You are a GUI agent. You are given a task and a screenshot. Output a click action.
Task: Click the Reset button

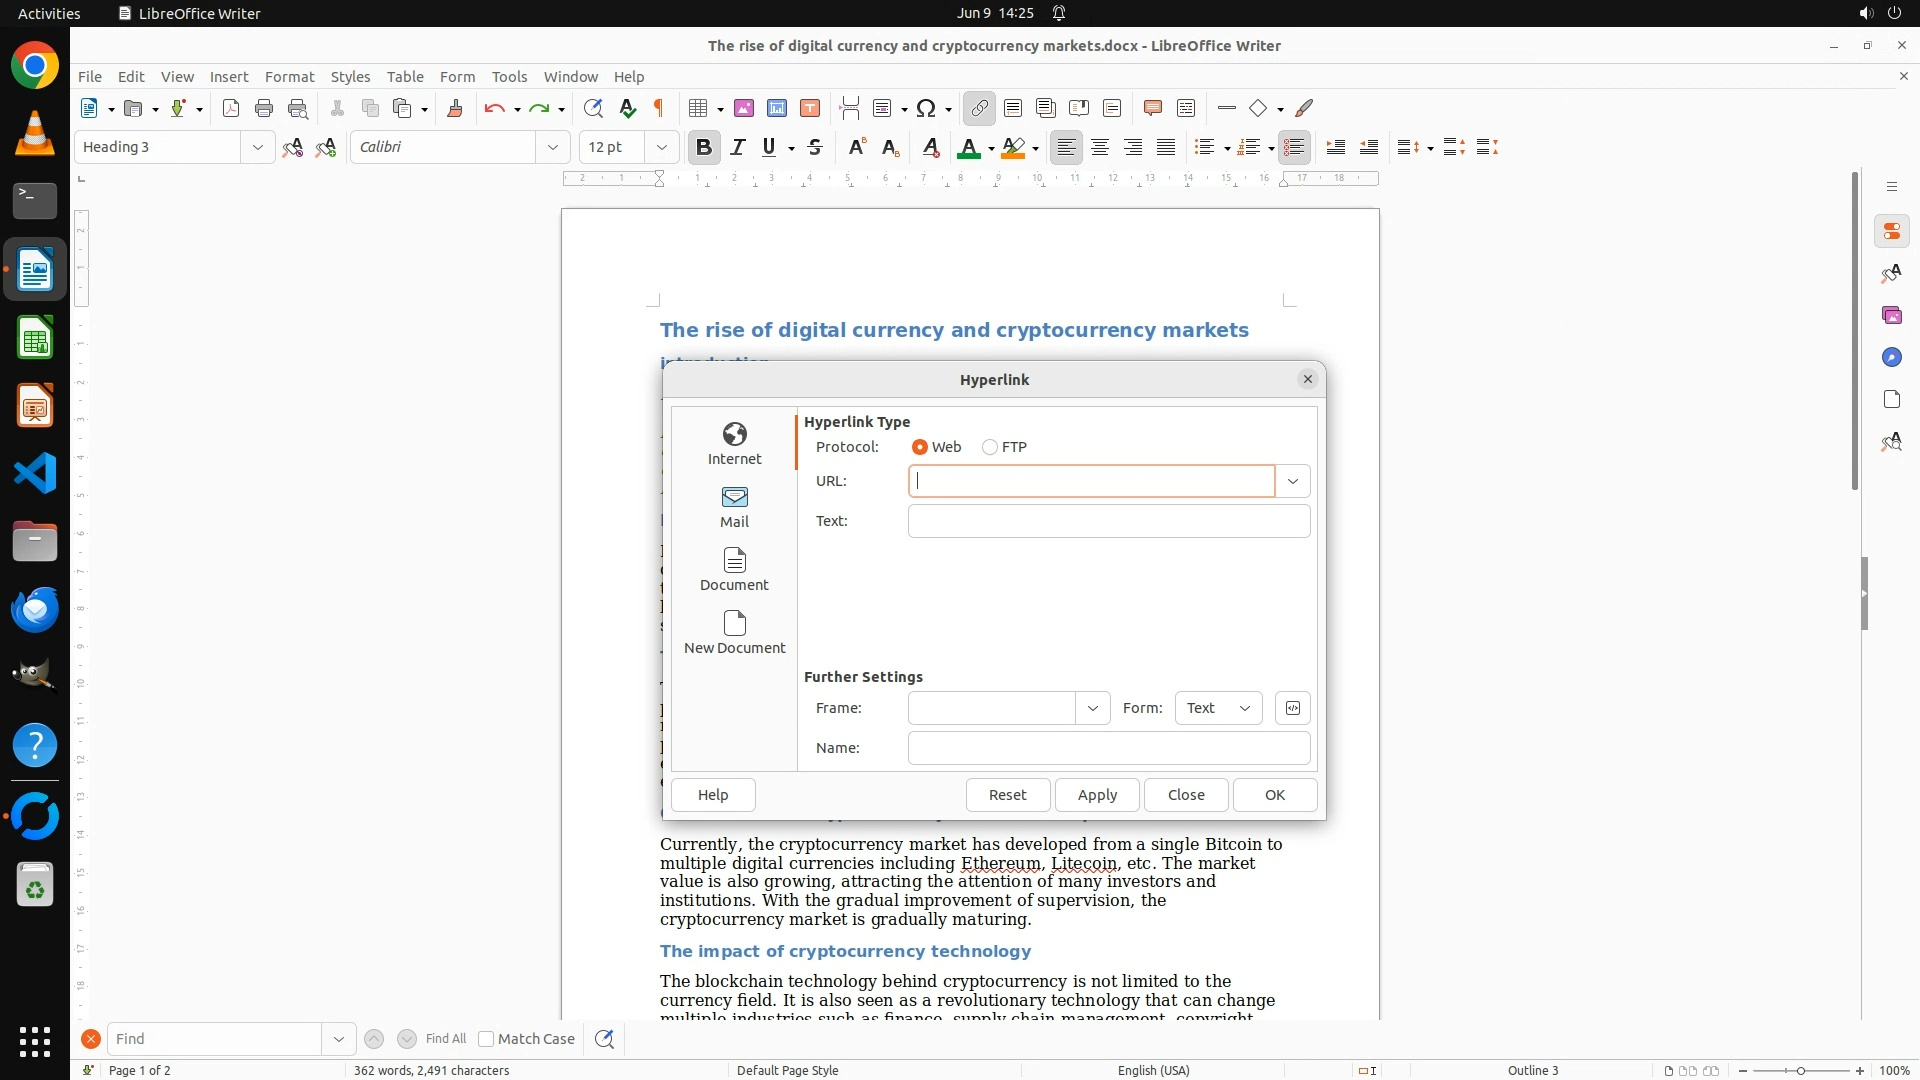pos(1007,795)
